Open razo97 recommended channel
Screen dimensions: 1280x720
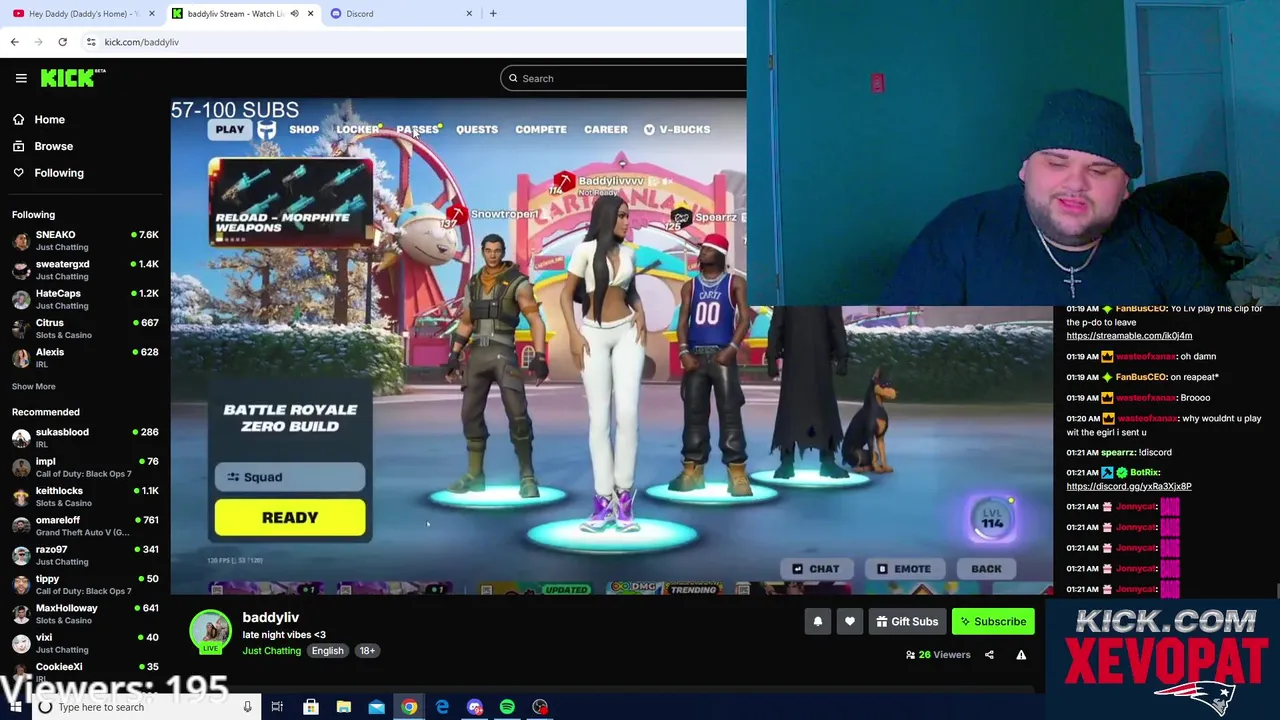coord(85,555)
